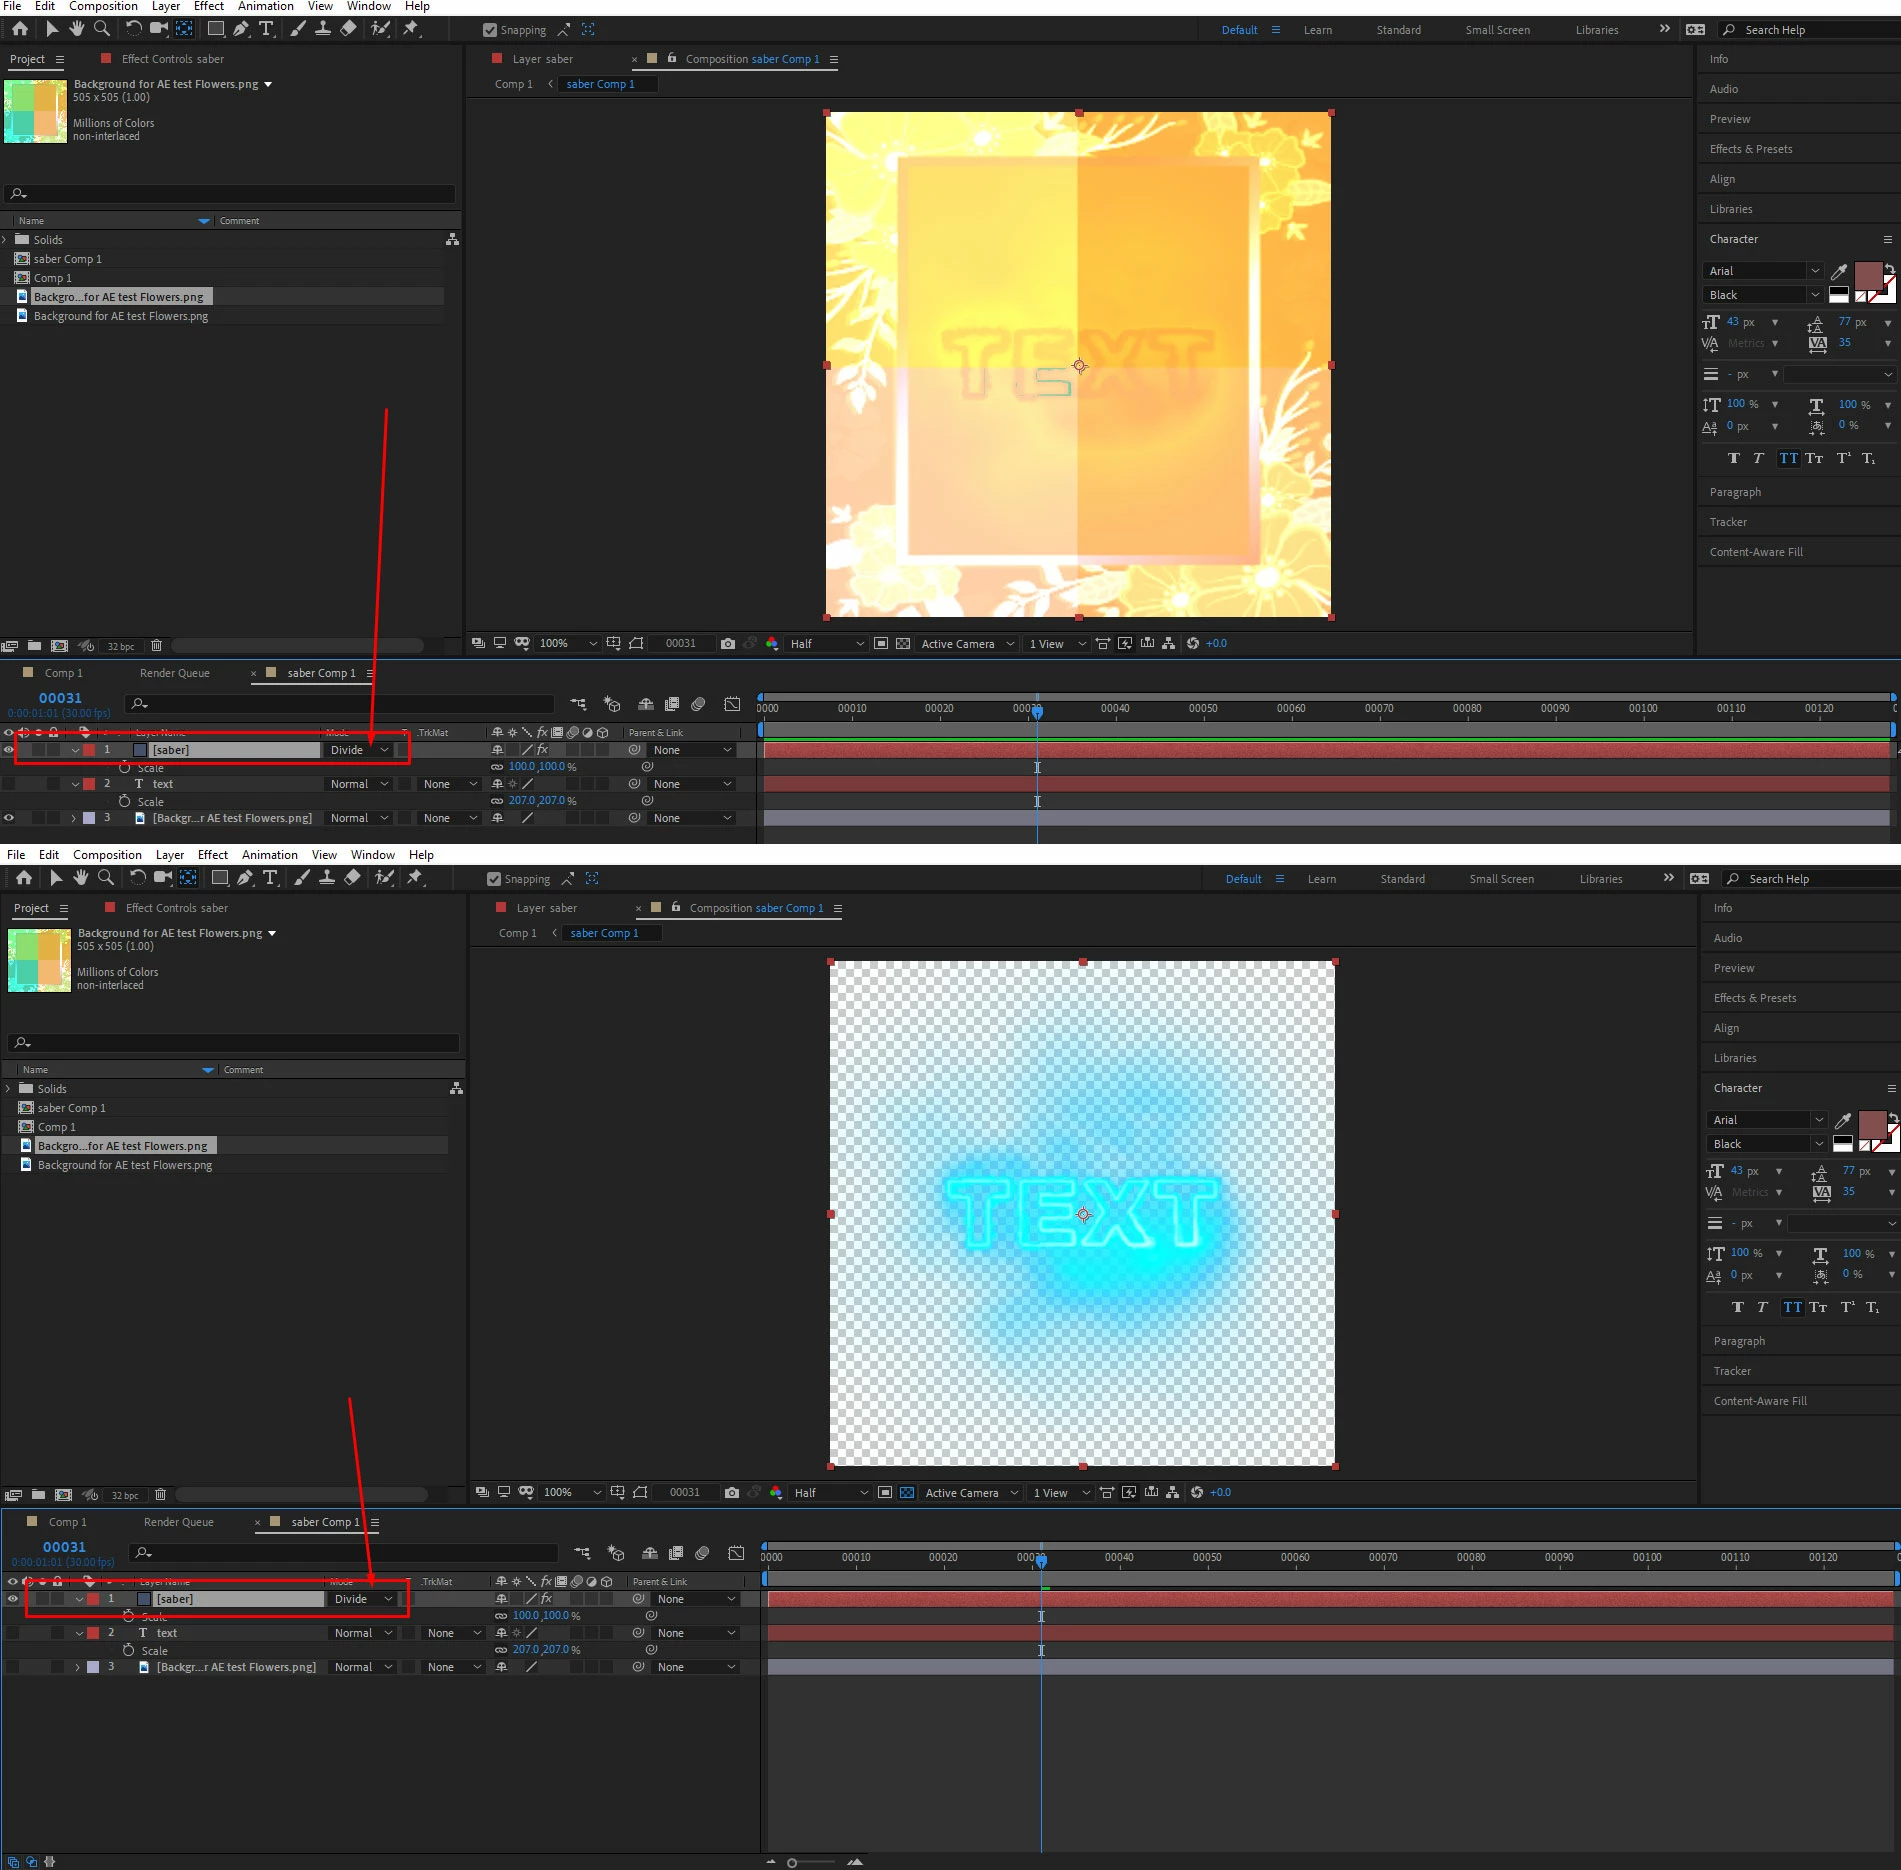Switch to Standard workspace in lower window
Viewport: 1901px width, 1870px height.
(x=1403, y=879)
